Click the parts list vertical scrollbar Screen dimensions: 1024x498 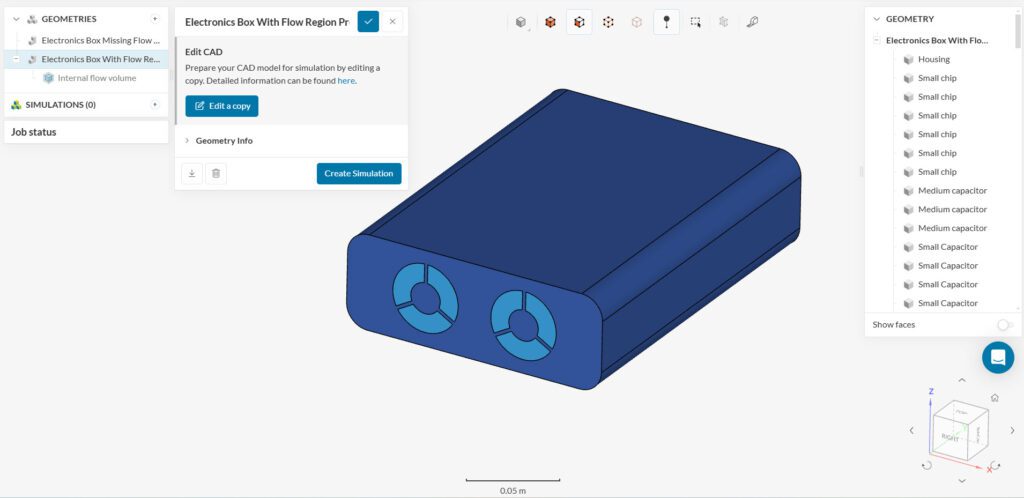click(x=1019, y=31)
